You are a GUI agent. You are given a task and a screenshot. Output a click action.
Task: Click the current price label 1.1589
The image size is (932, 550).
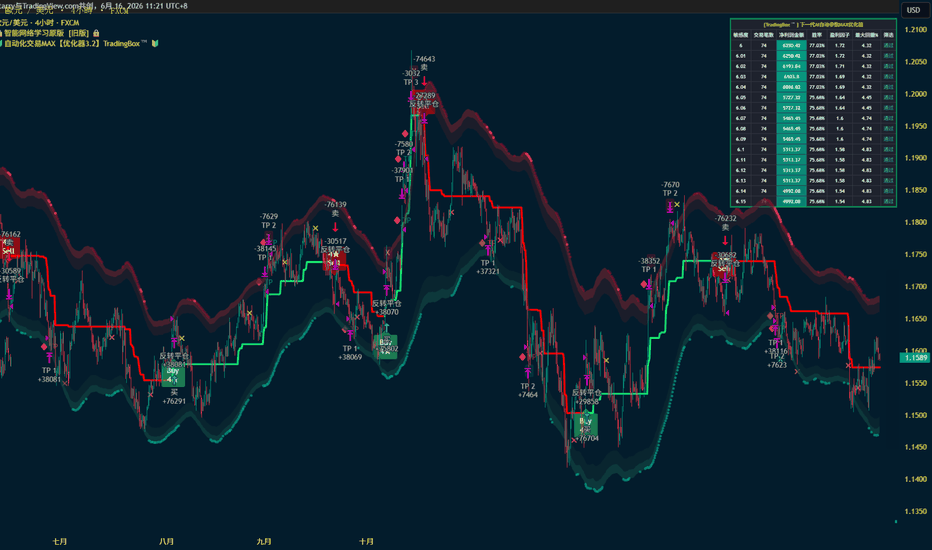pyautogui.click(x=915, y=357)
